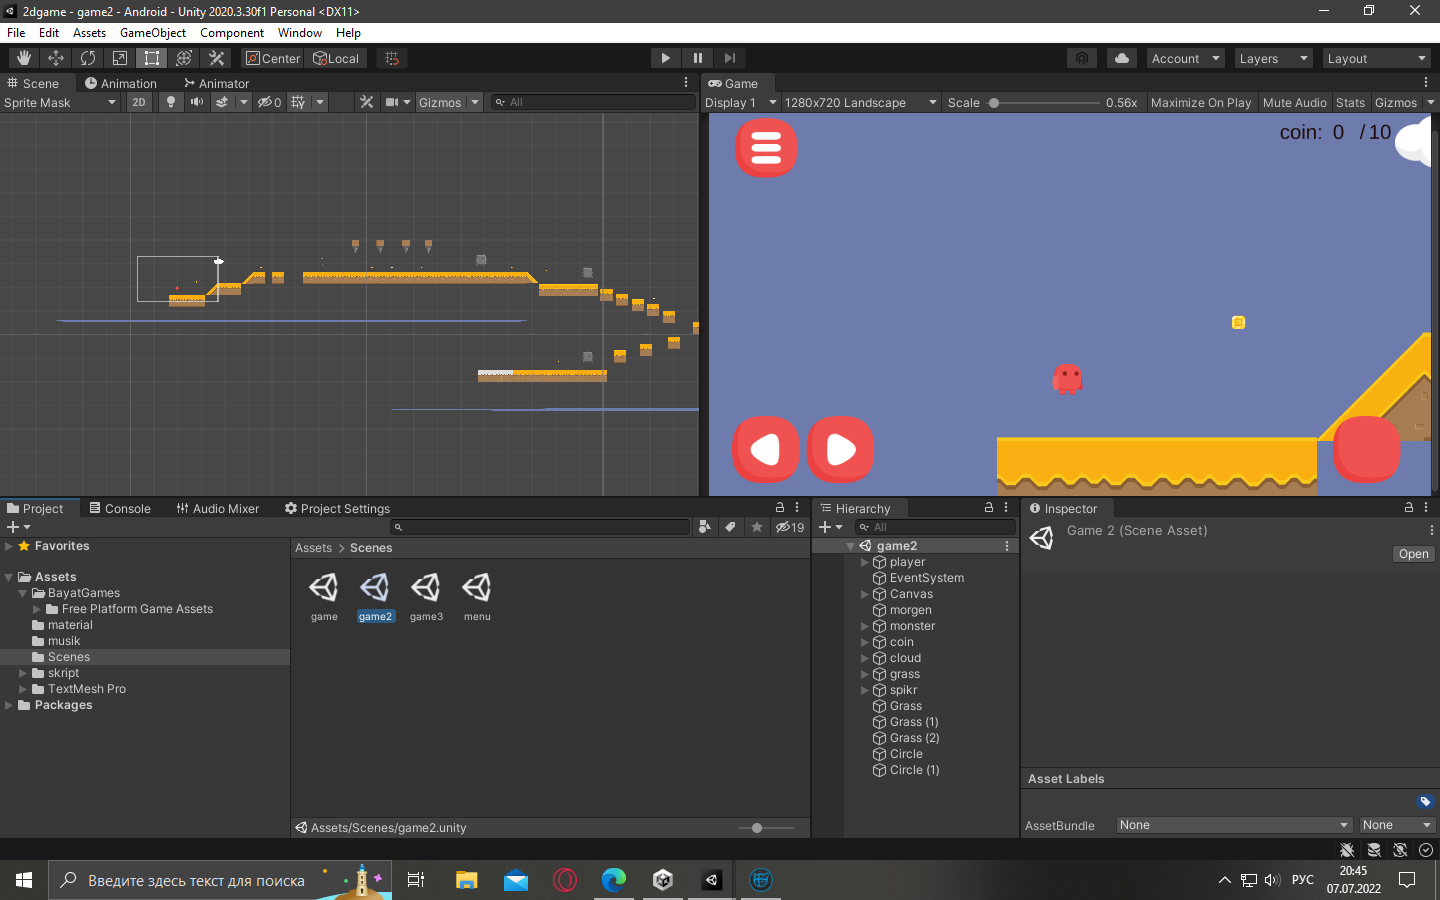Viewport: 1440px width, 900px height.
Task: Expand the player object in Hierarchy
Action: point(865,562)
